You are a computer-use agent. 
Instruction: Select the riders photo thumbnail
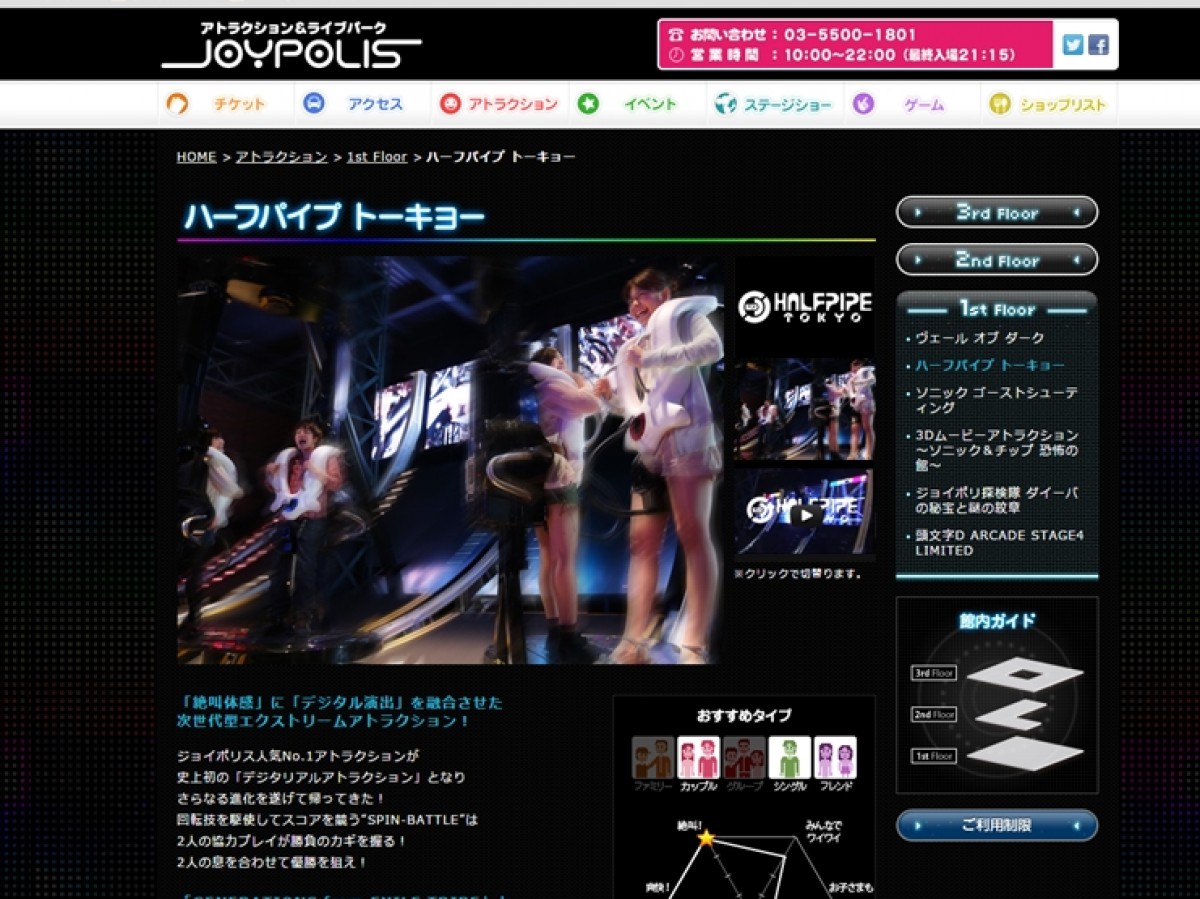click(804, 409)
